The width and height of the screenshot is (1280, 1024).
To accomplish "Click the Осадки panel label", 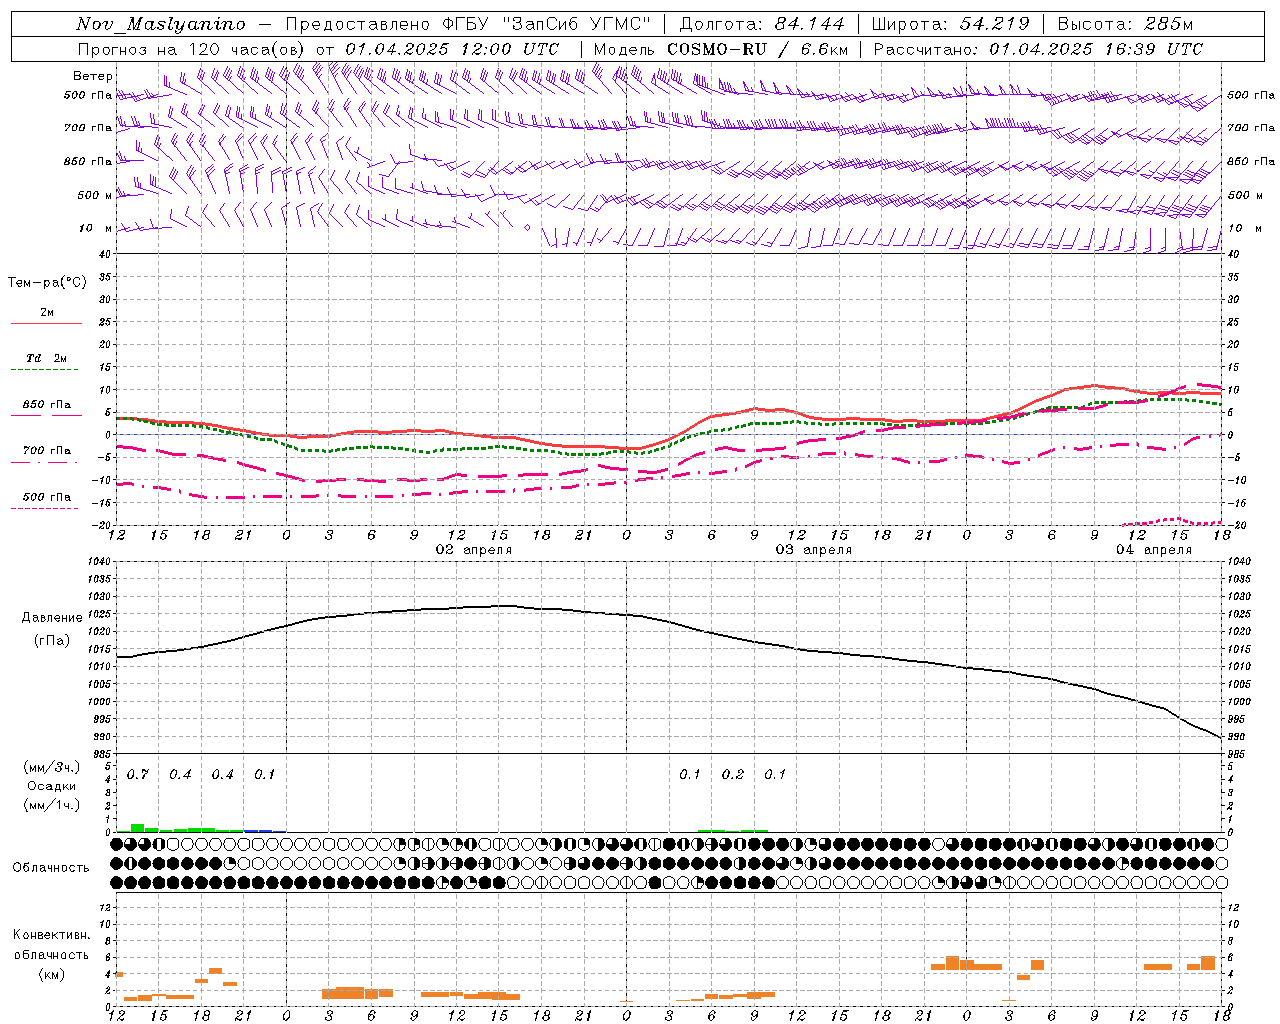I will coord(52,786).
